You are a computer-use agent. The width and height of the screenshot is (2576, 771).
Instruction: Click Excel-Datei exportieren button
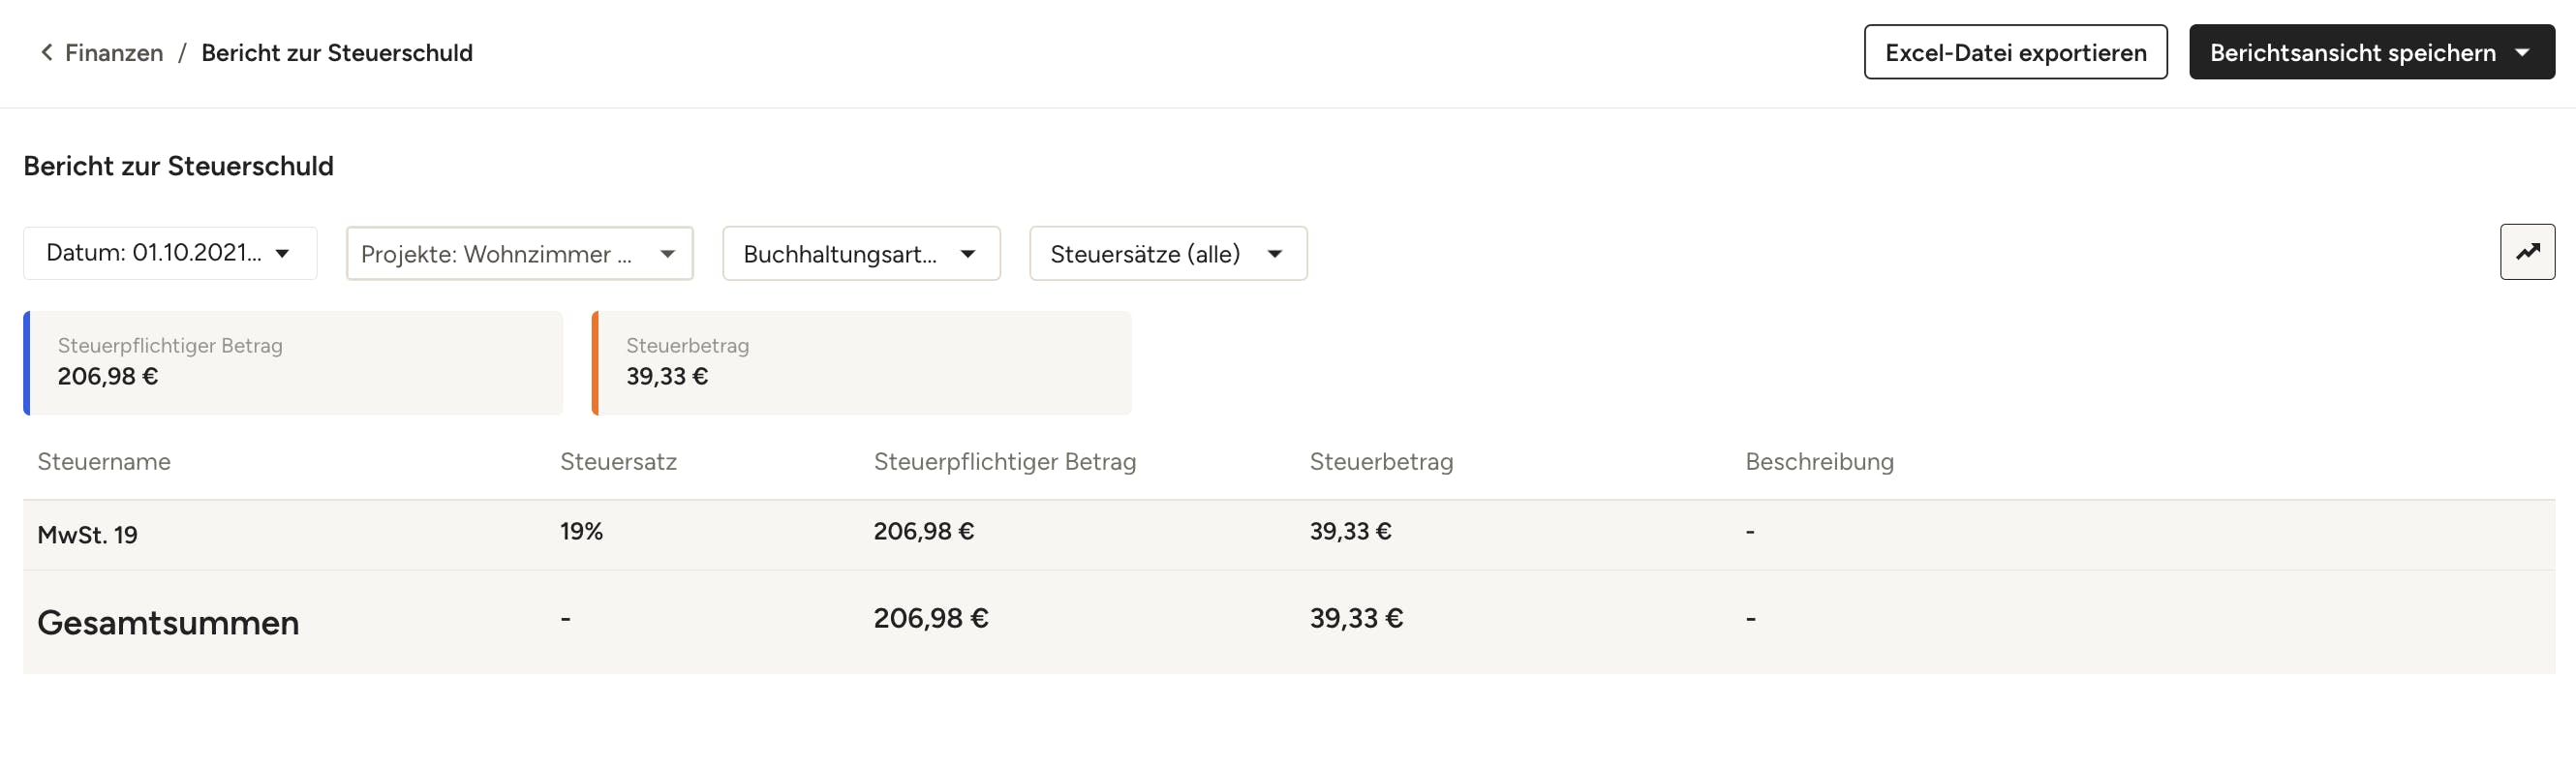[2014, 52]
